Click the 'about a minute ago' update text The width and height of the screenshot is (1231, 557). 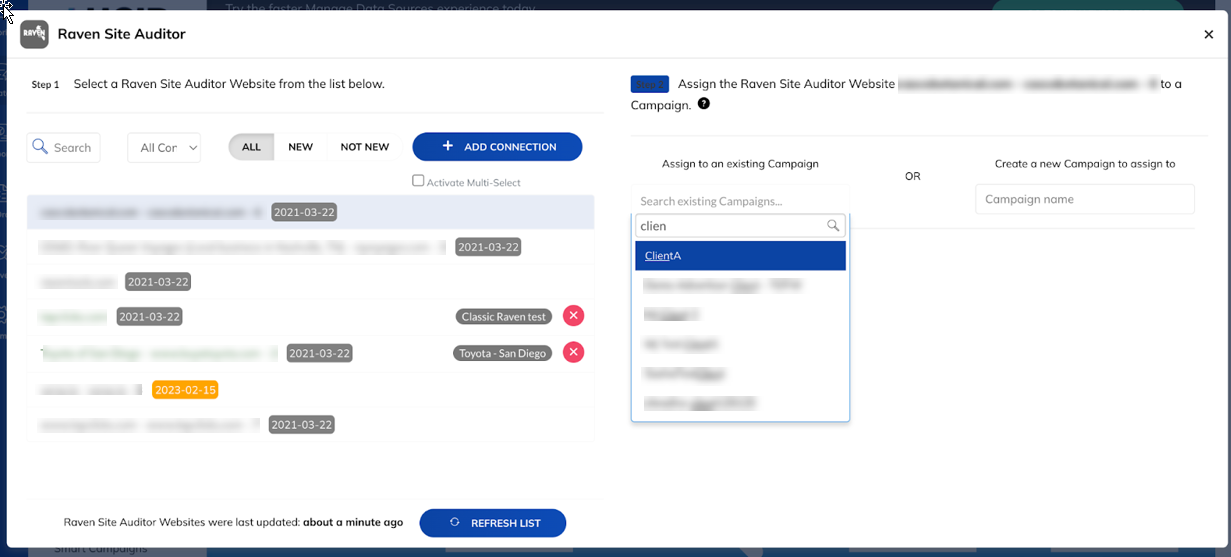pos(353,522)
